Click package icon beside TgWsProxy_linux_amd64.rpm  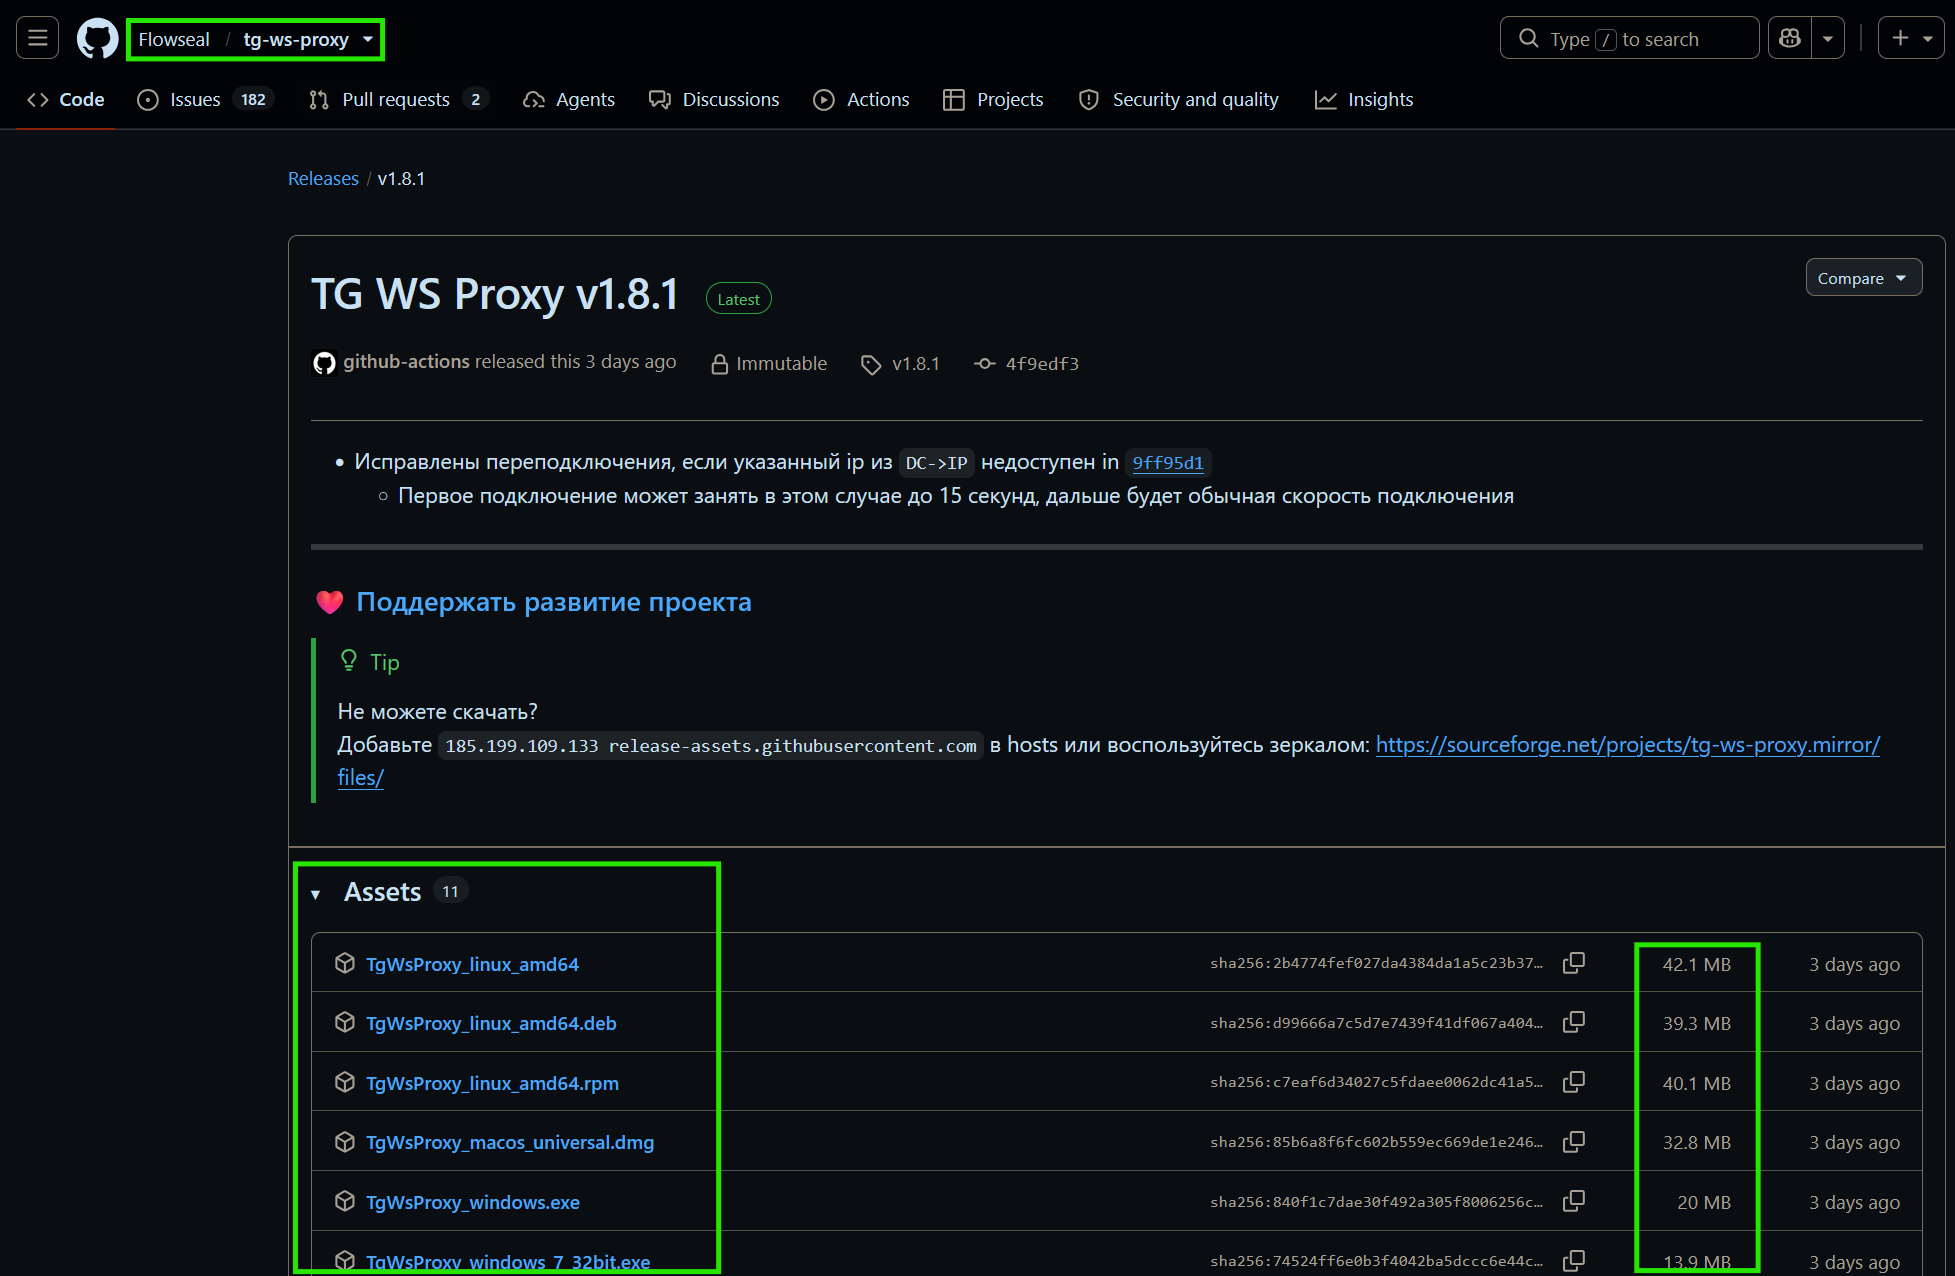[x=345, y=1082]
